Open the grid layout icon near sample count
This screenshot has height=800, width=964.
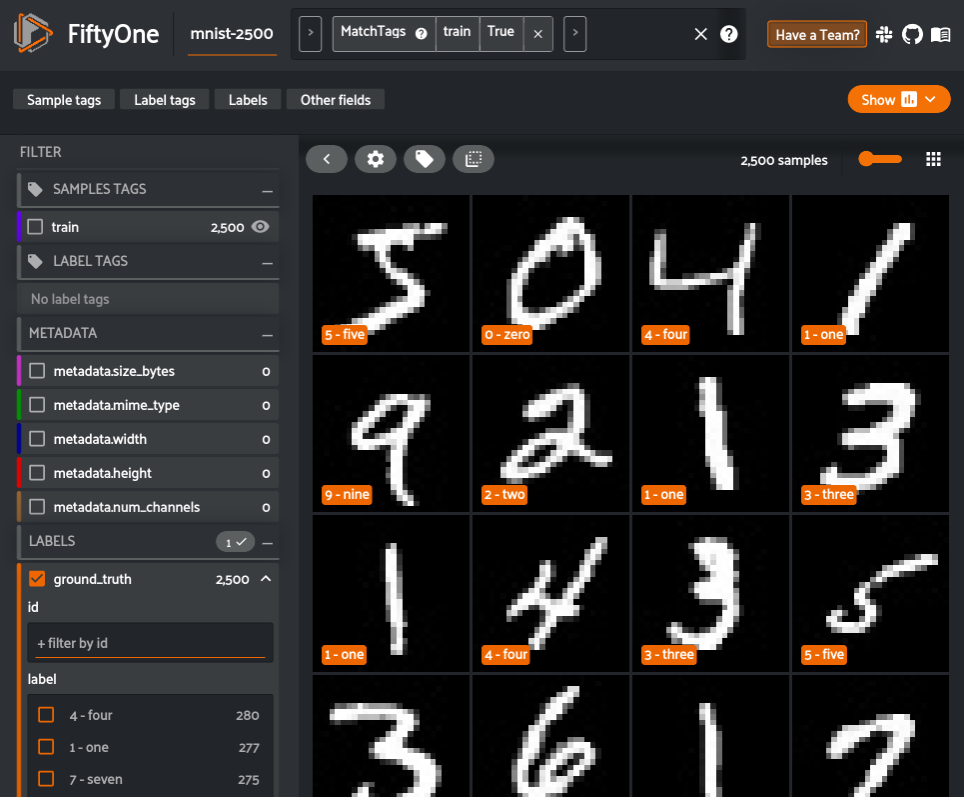[933, 158]
